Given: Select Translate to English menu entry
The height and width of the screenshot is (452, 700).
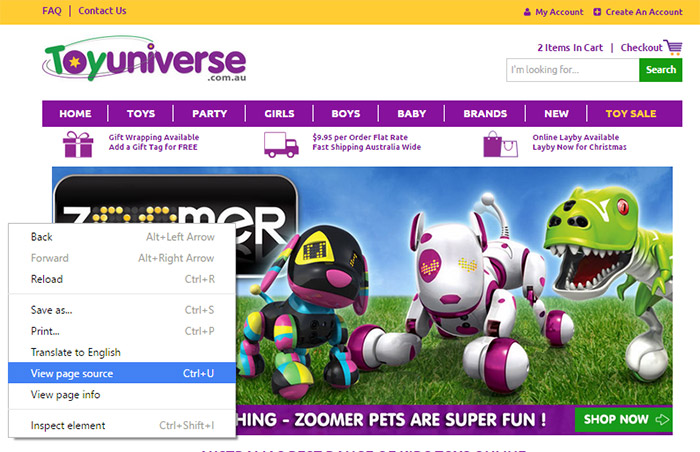Looking at the screenshot, I should (x=122, y=352).
